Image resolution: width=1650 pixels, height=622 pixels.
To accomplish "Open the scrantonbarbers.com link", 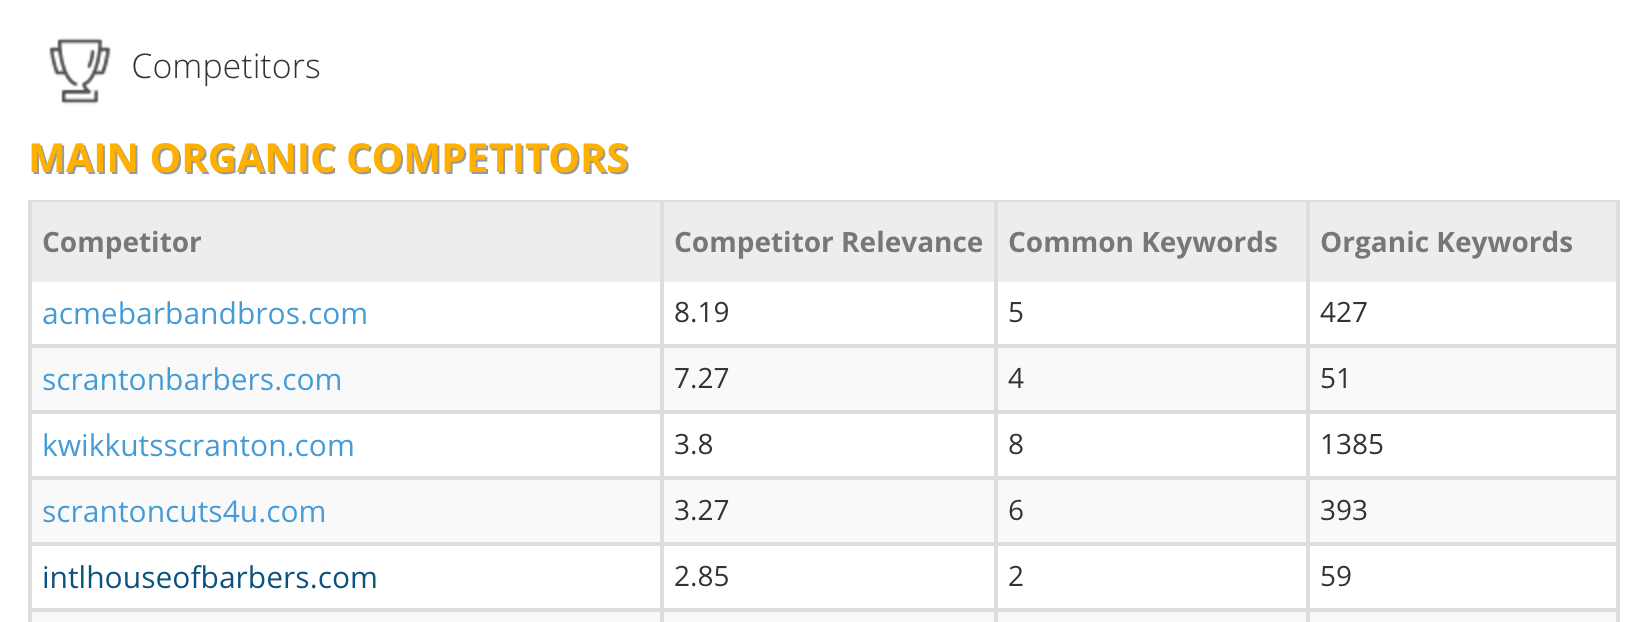I will coord(192,380).
